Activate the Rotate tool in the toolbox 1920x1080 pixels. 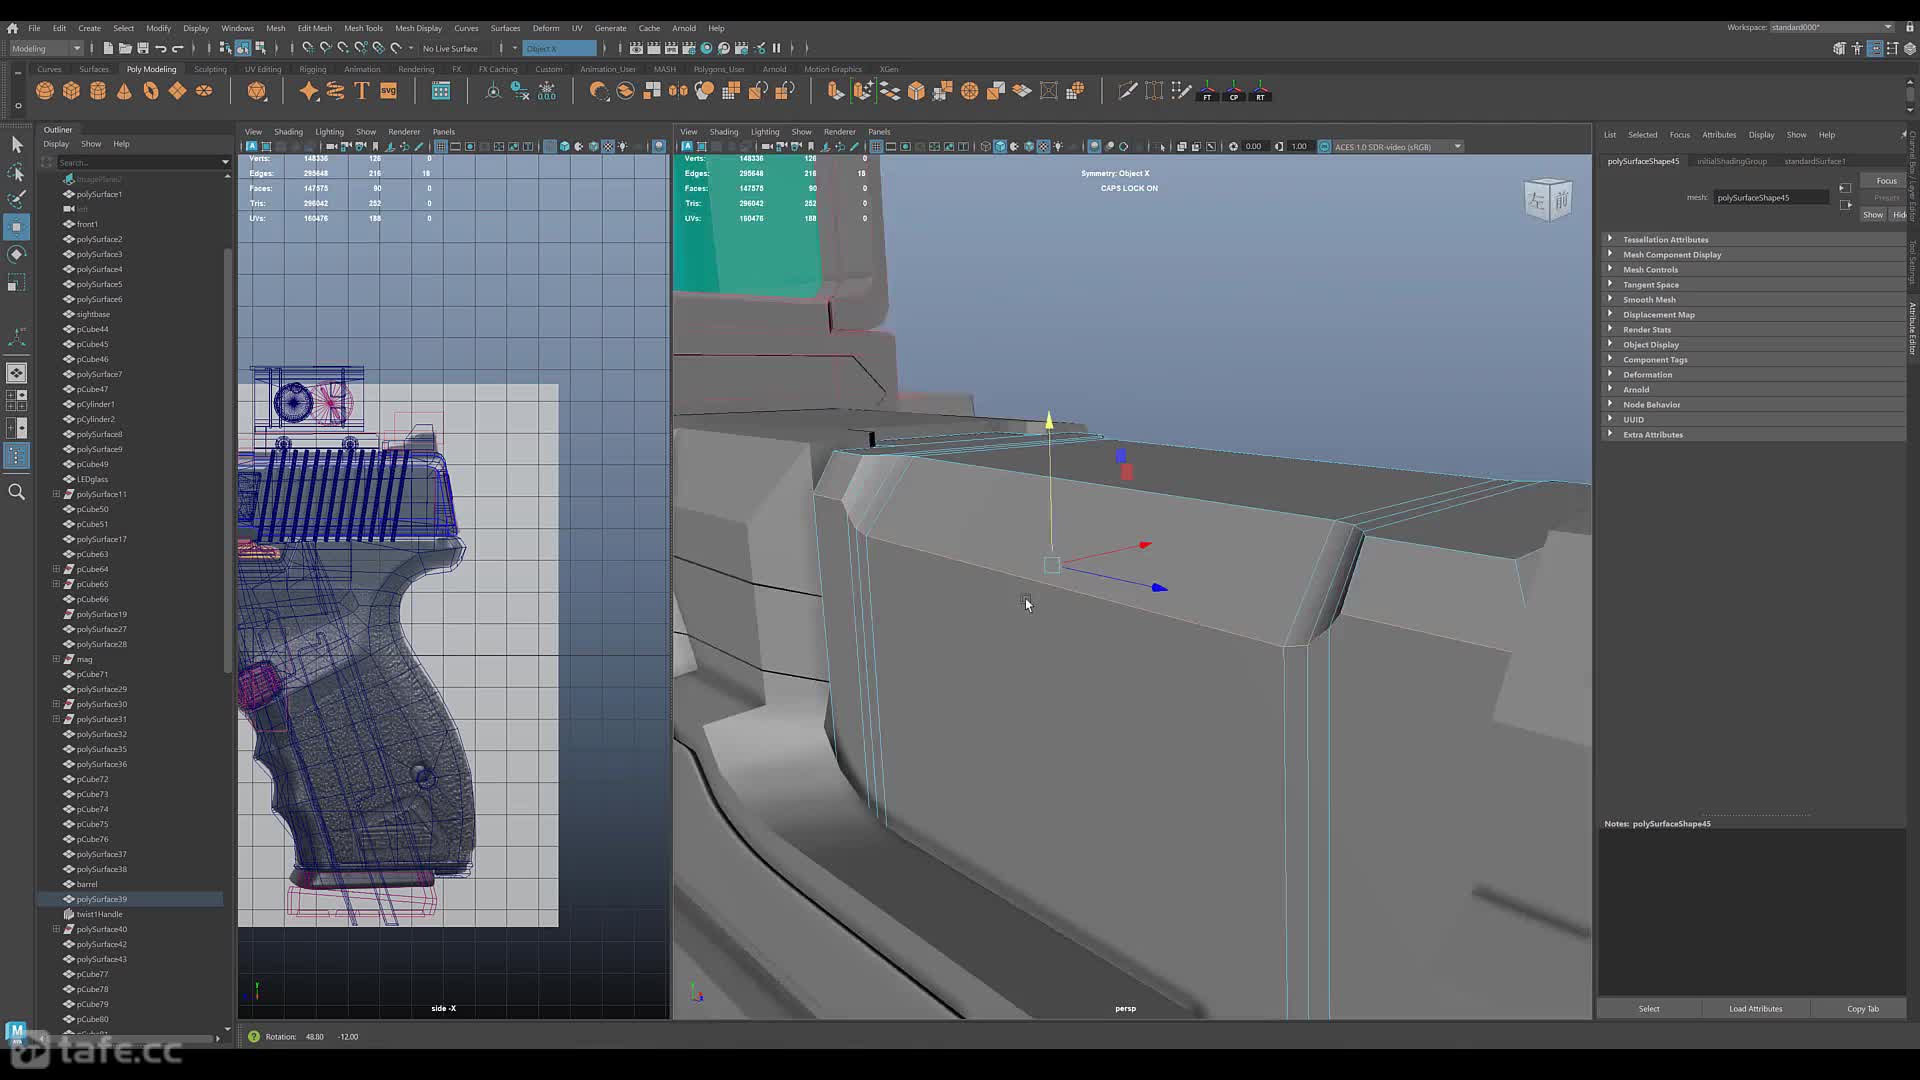click(16, 255)
